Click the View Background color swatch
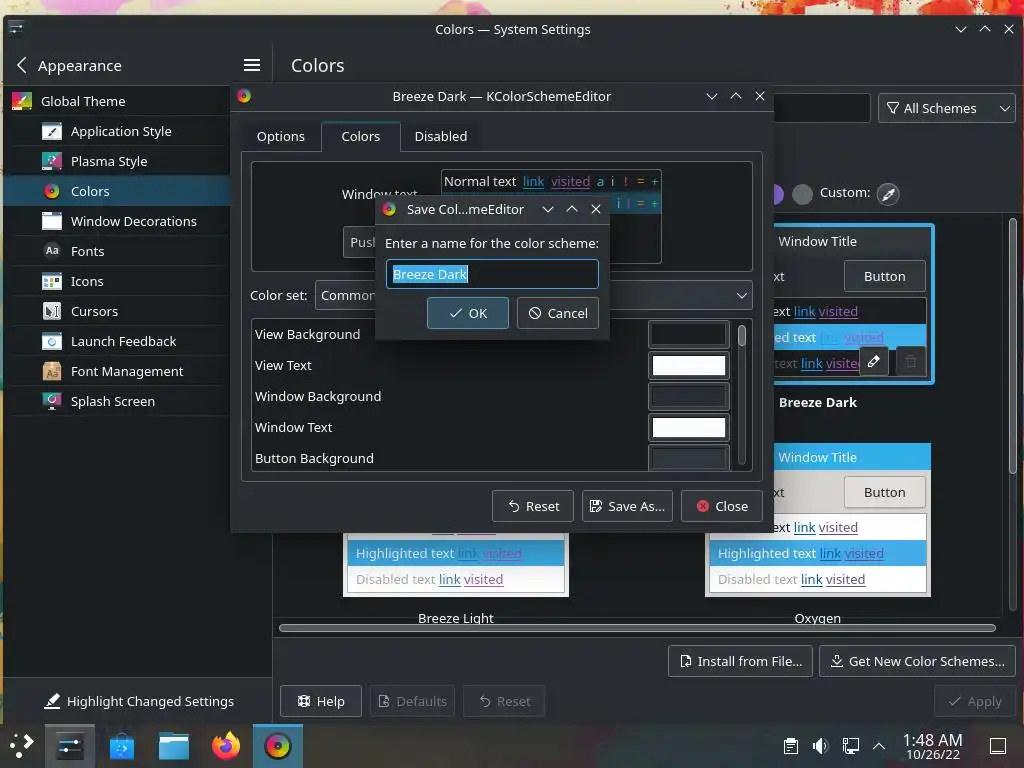1024x768 pixels. [x=688, y=334]
